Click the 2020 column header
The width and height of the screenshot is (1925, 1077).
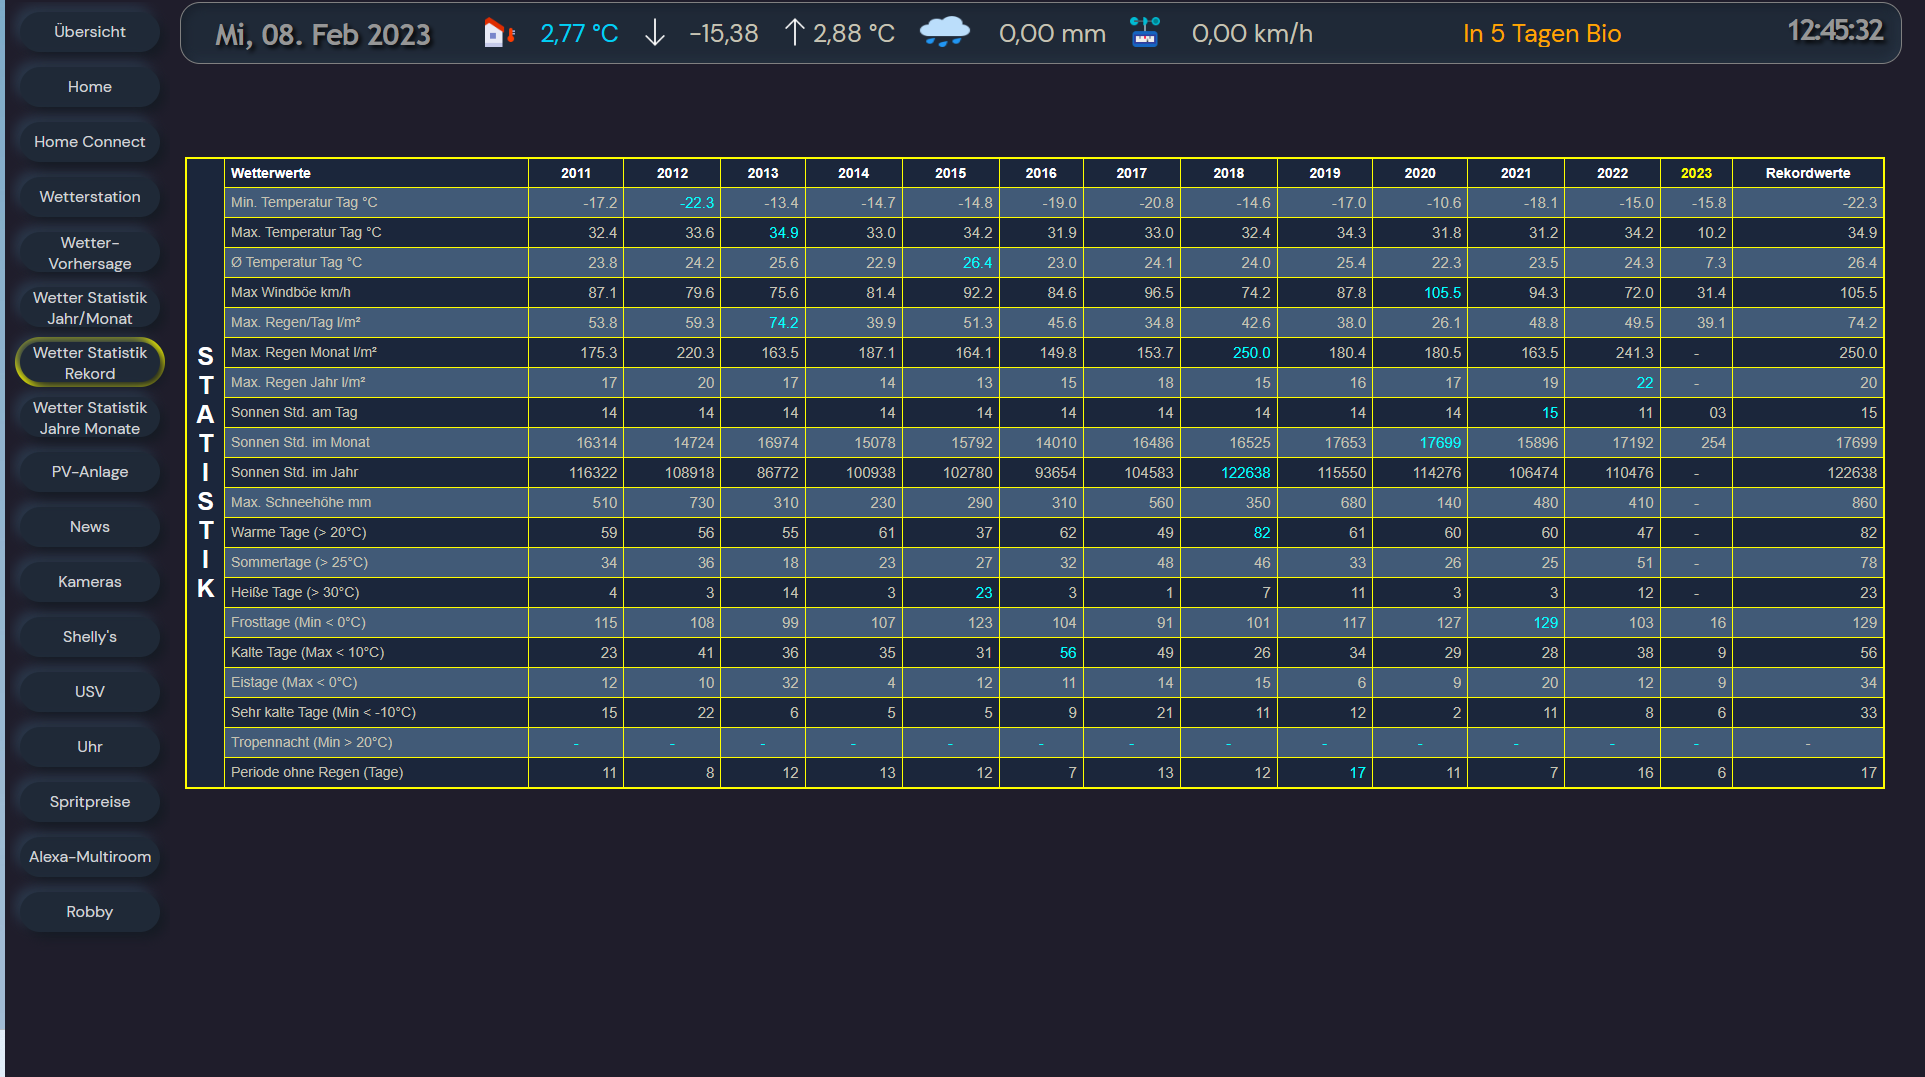pos(1420,173)
